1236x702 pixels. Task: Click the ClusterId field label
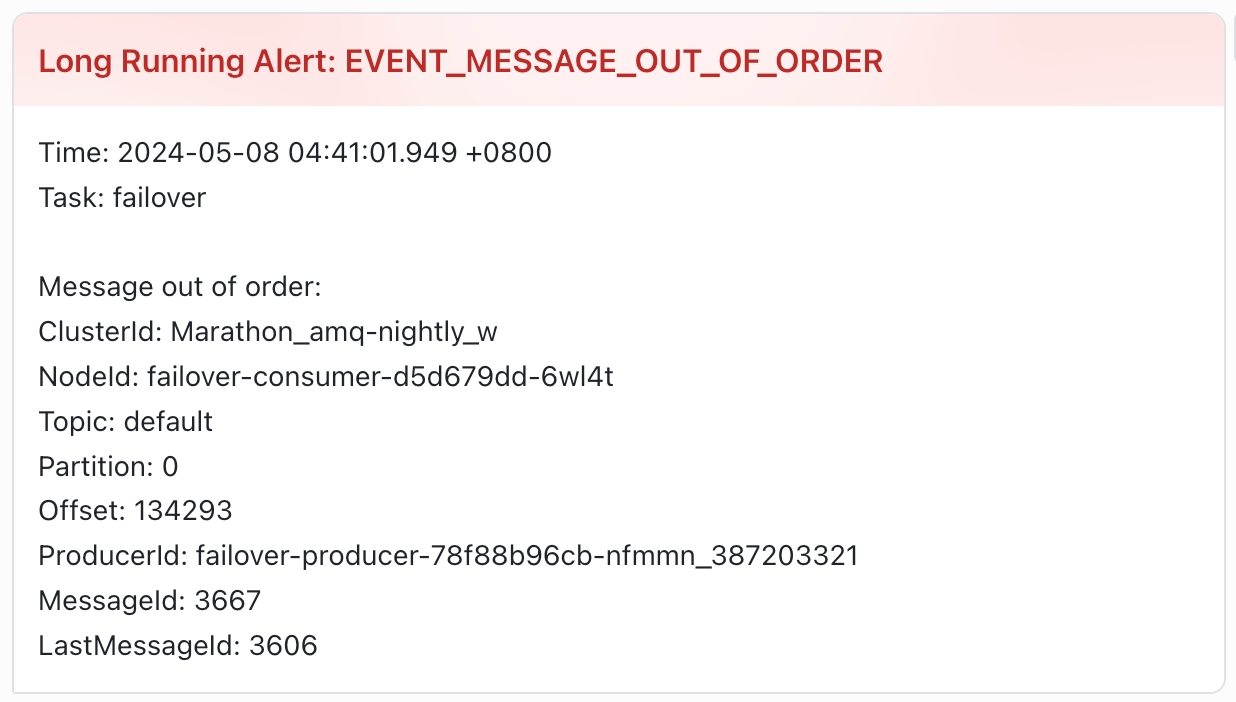pyautogui.click(x=101, y=332)
